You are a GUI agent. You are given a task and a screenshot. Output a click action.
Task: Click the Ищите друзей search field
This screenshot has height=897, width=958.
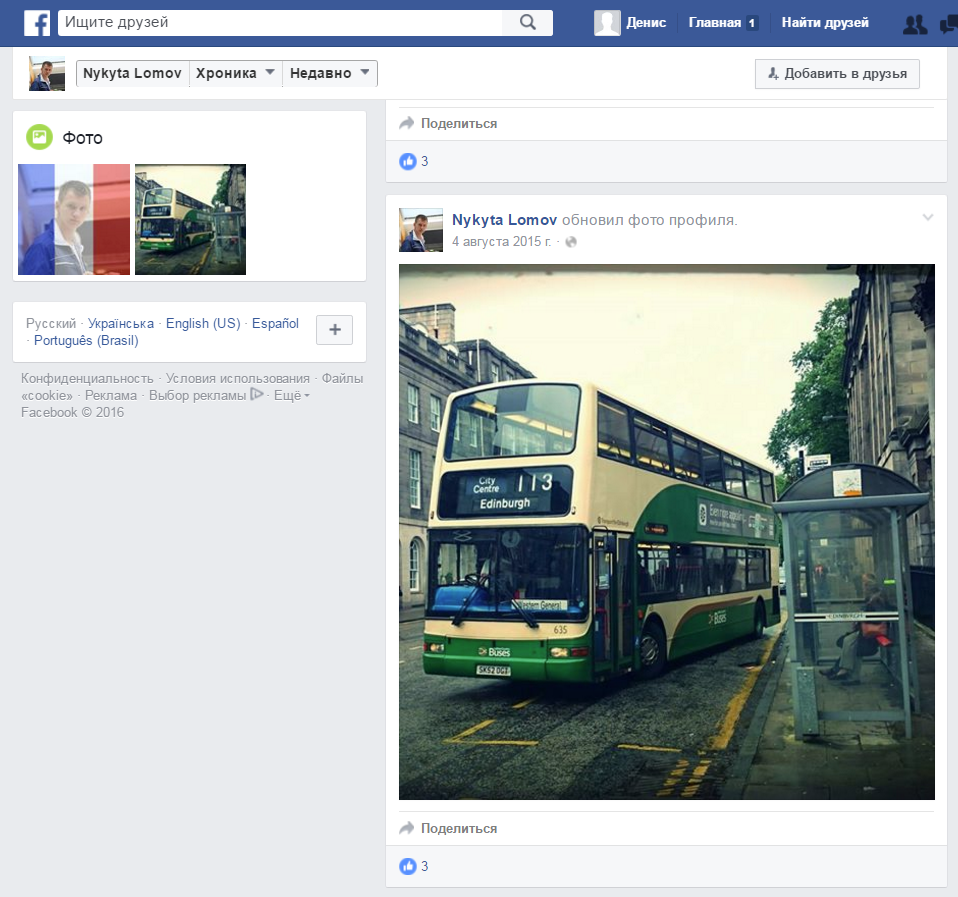(280, 22)
